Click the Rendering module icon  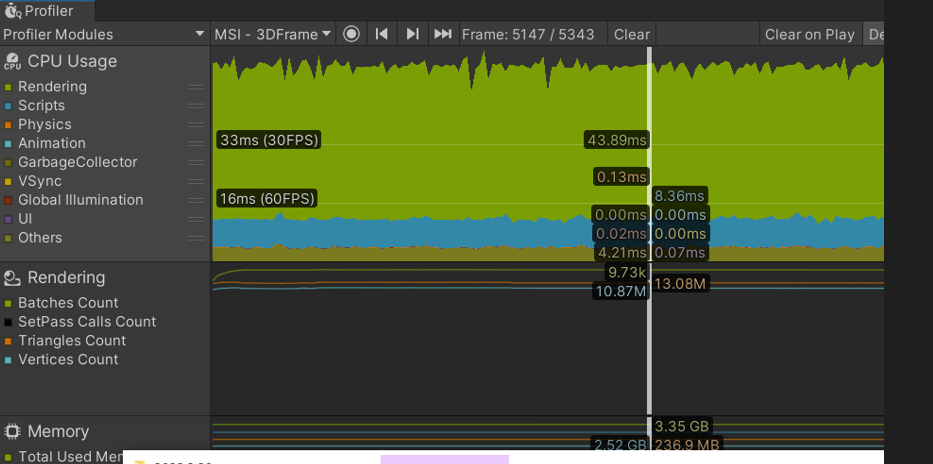(x=12, y=278)
